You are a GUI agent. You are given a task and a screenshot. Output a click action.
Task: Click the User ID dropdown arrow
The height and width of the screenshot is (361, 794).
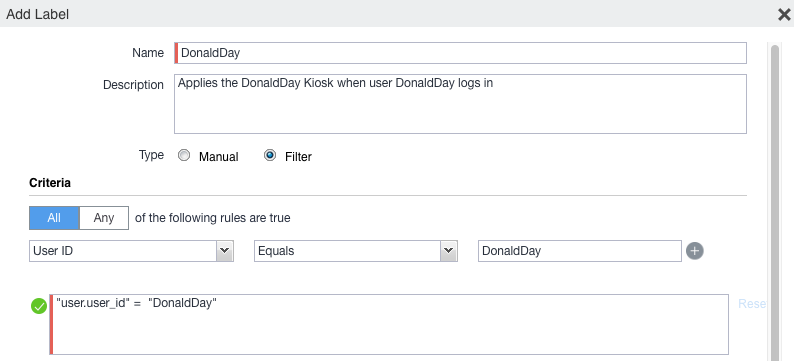tap(224, 251)
